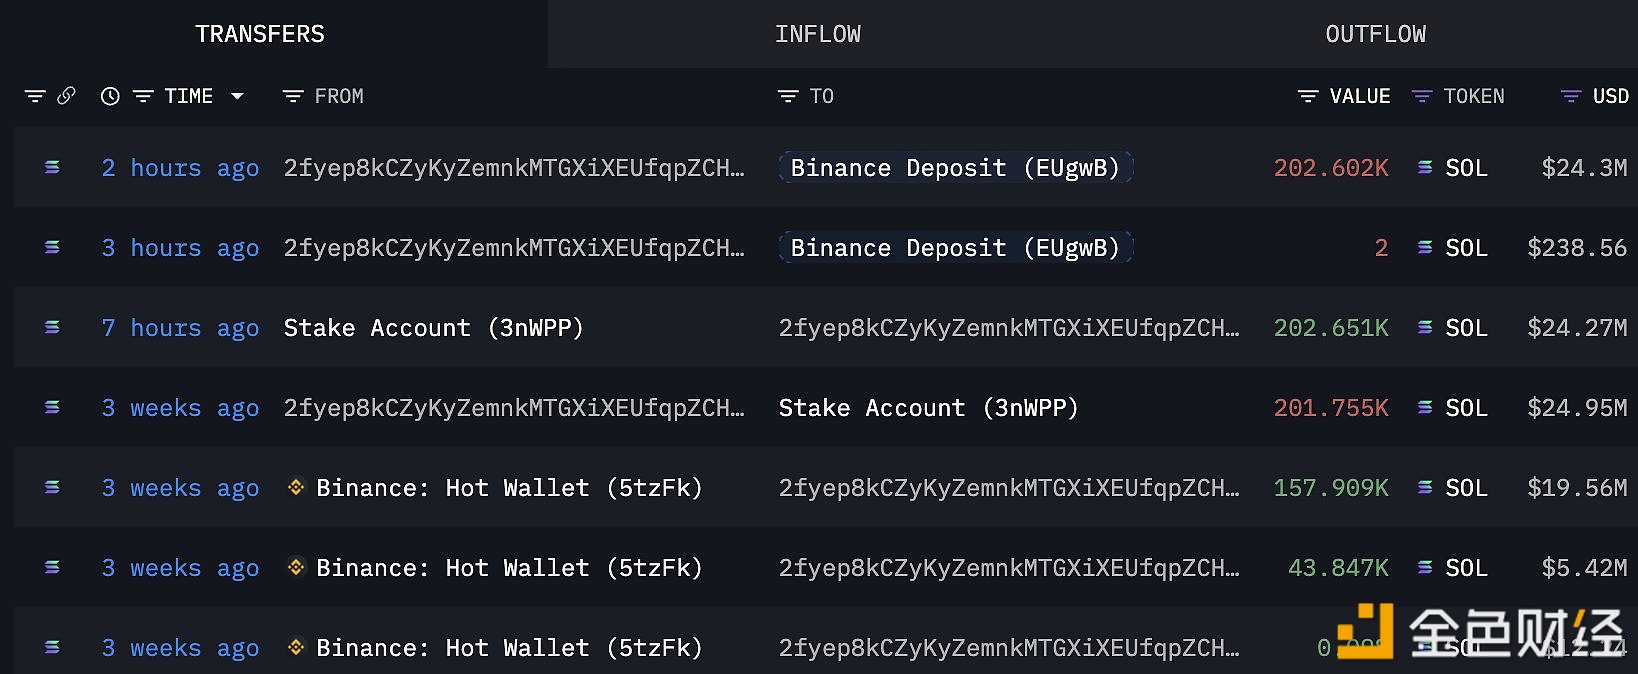
Task: Open the leftmost filter icon in header
Action: [x=35, y=96]
